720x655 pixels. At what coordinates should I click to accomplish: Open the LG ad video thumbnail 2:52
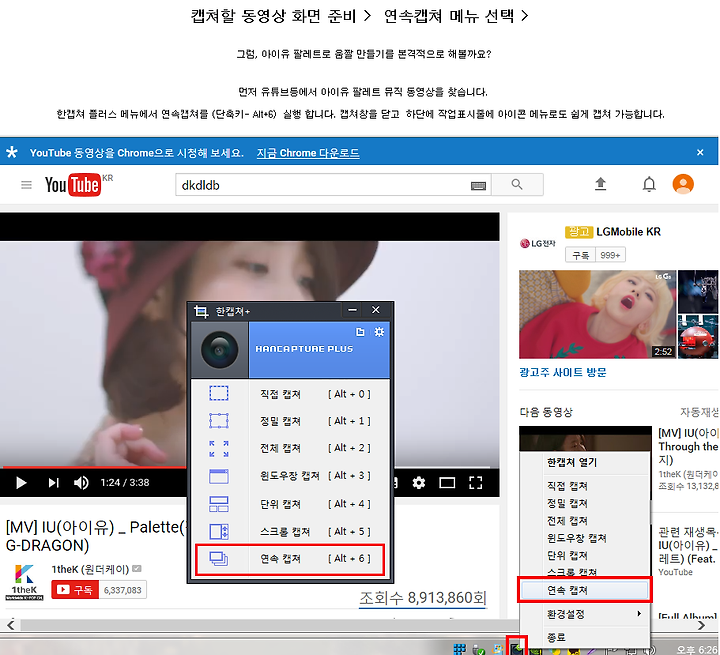[597, 314]
